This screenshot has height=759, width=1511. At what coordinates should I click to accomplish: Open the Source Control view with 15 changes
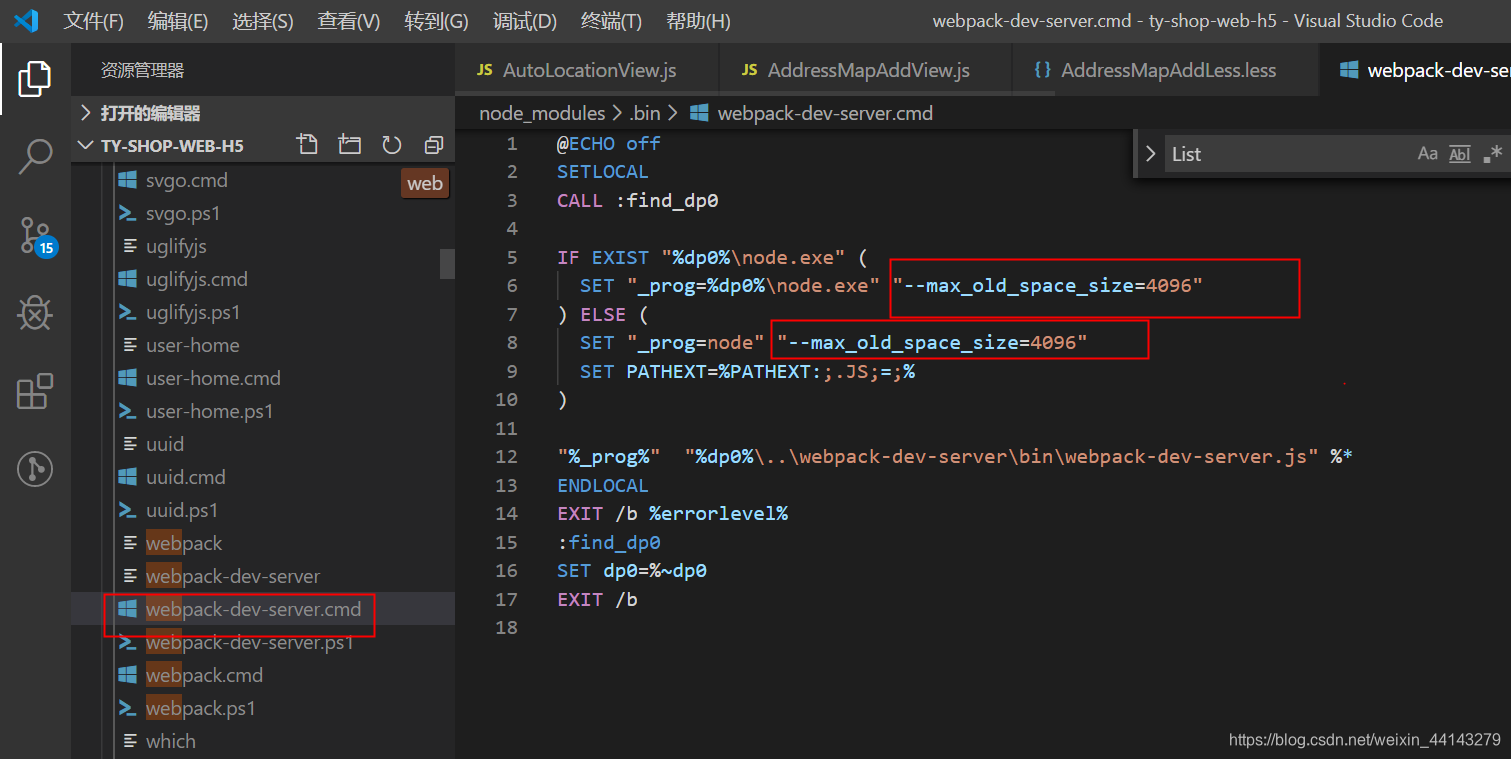click(x=35, y=236)
